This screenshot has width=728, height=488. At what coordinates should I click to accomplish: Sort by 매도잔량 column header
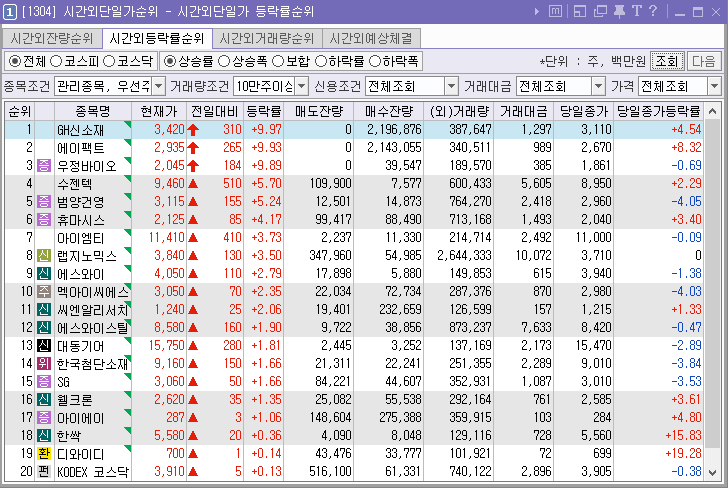(x=318, y=111)
